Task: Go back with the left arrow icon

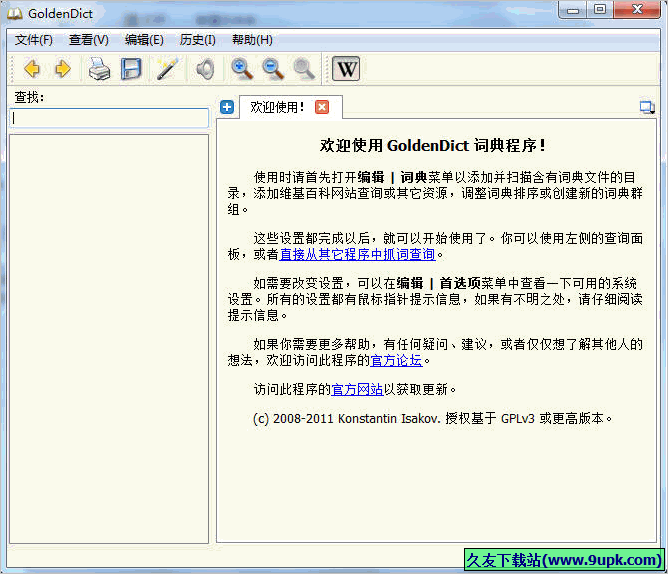Action: click(32, 69)
